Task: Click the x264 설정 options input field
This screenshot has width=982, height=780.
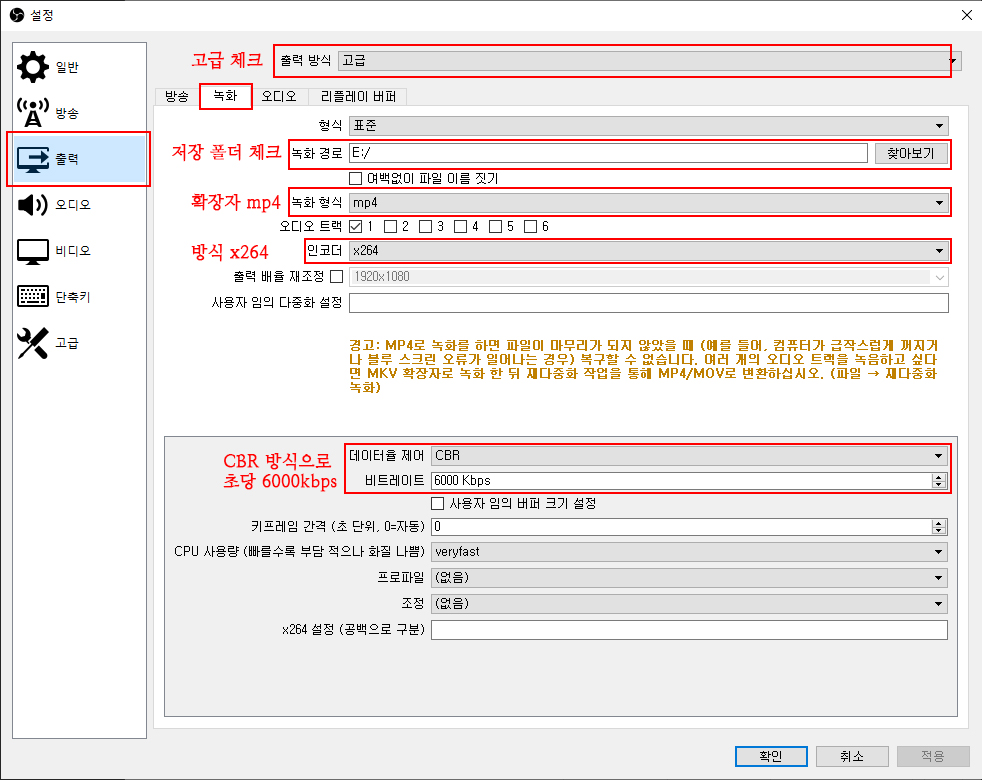Action: click(690, 630)
